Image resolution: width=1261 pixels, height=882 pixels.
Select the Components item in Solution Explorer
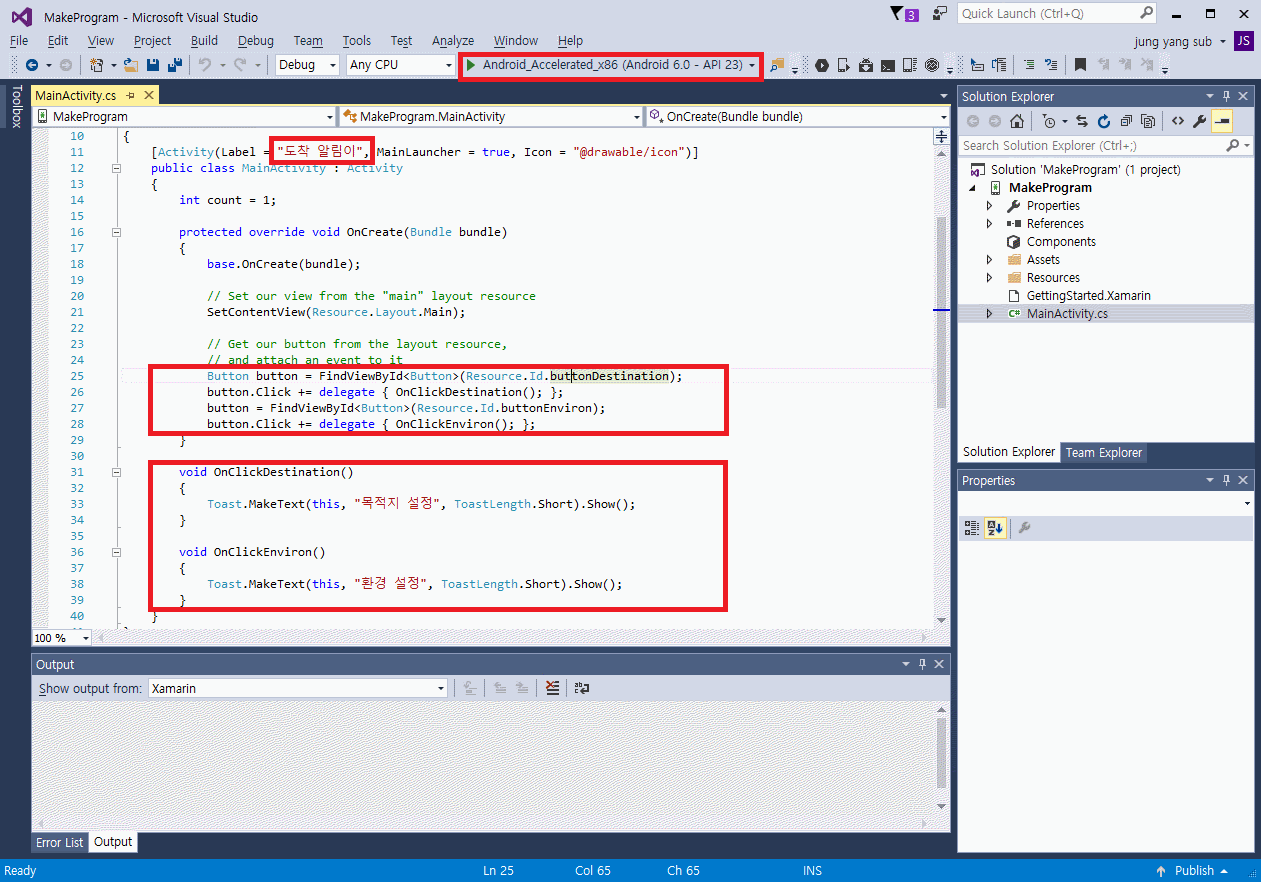(1061, 242)
